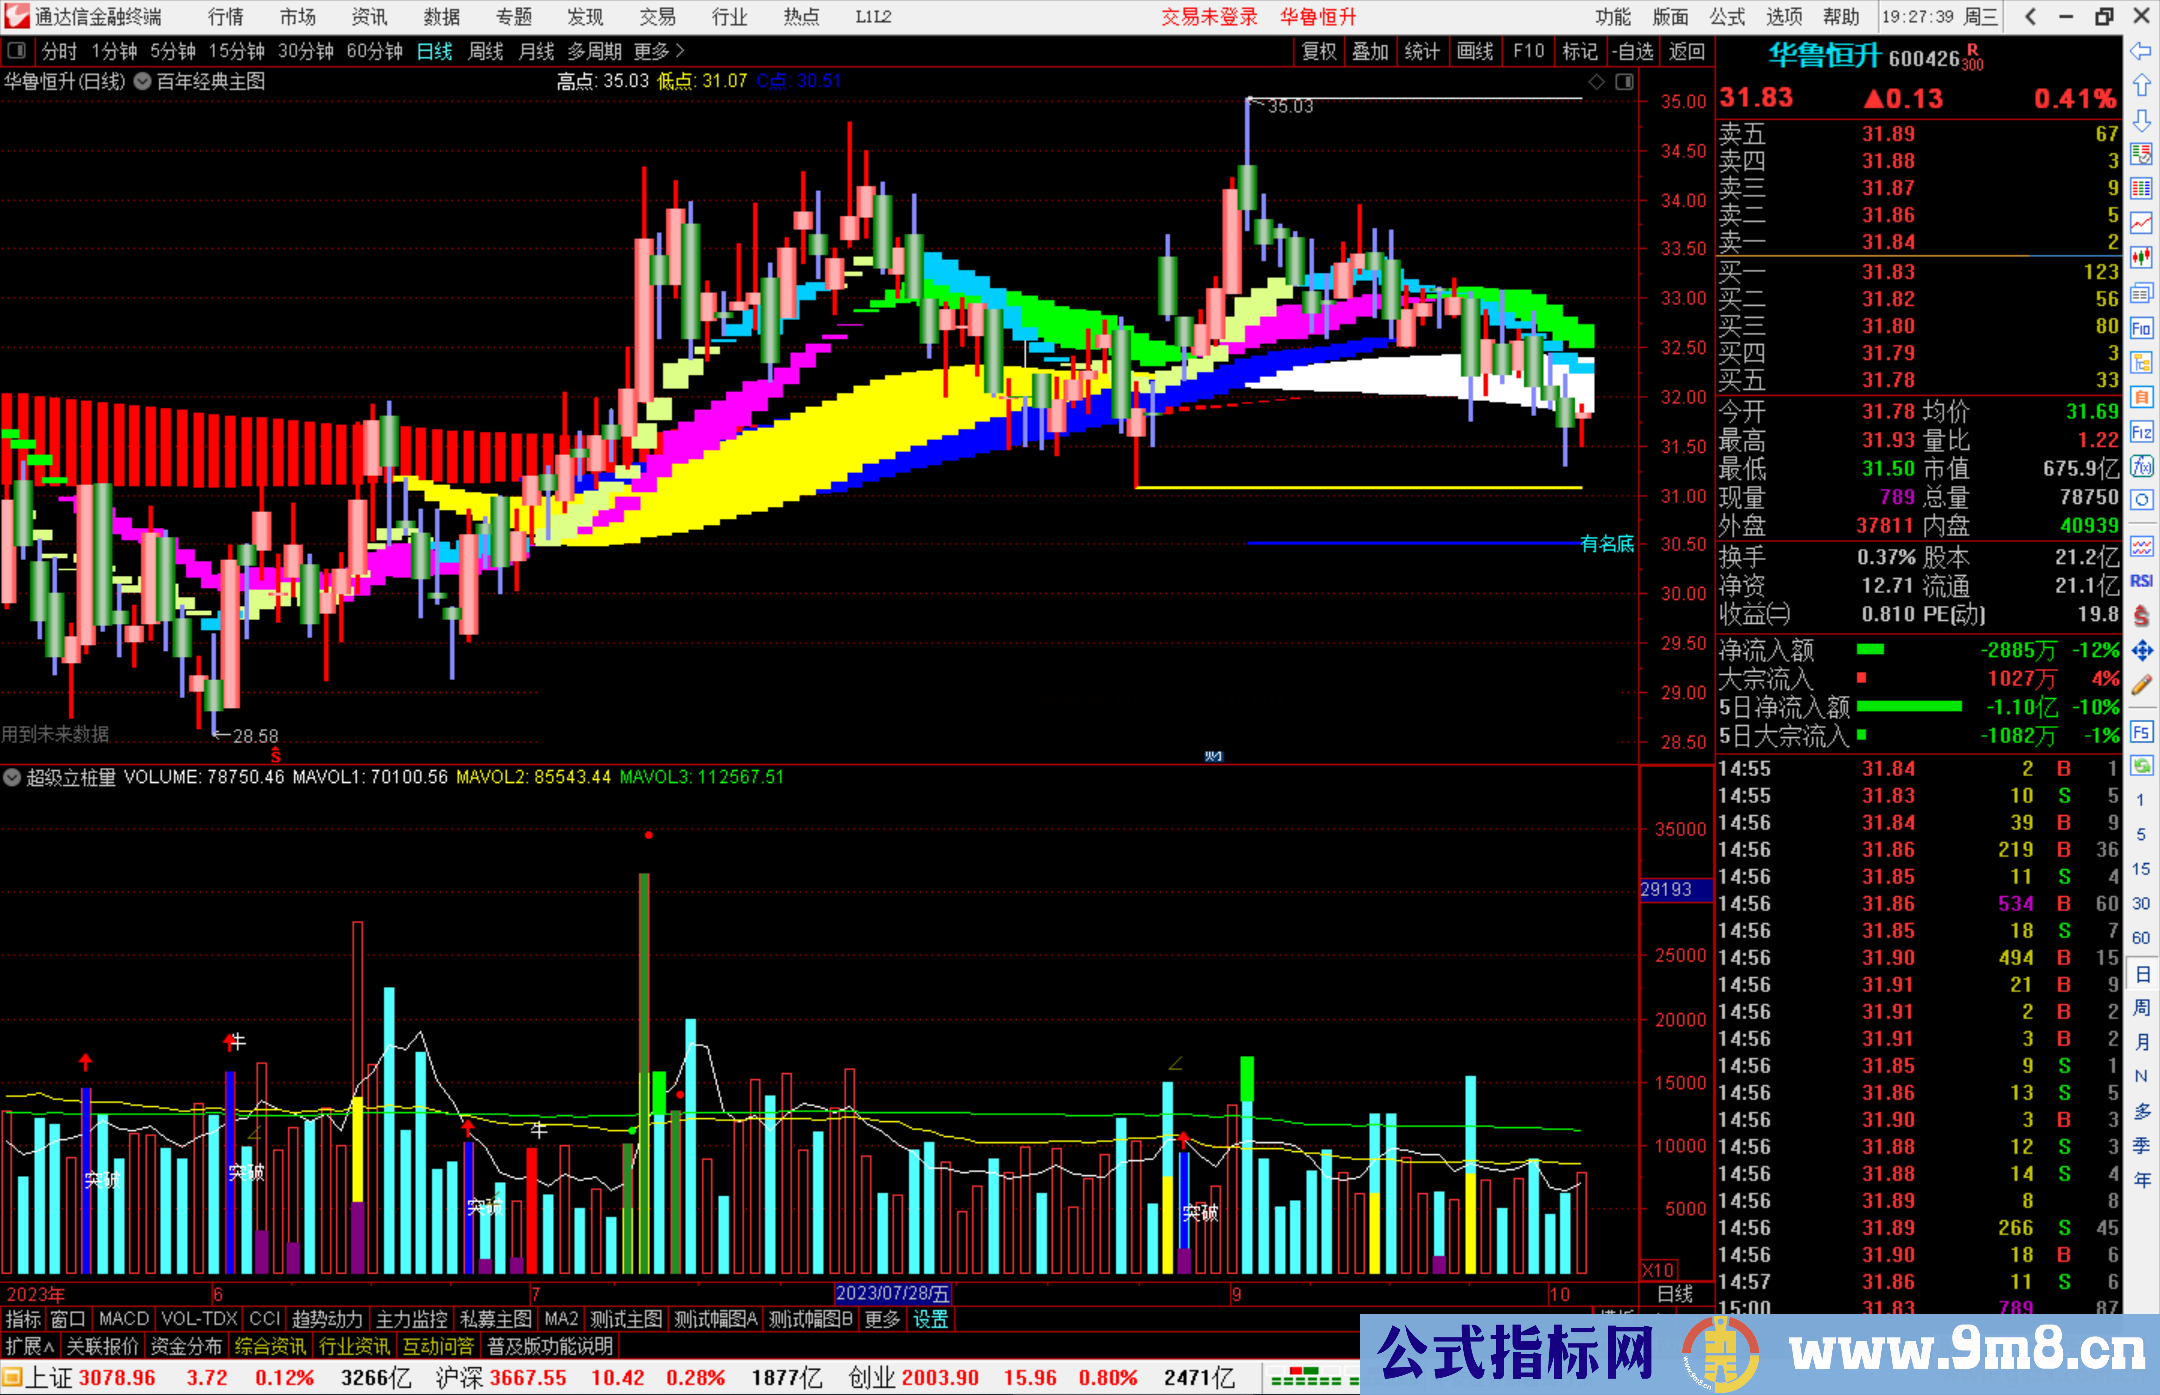Click the back arrow icon in right sidebar
Image resolution: width=2160 pixels, height=1395 pixels.
2141,51
